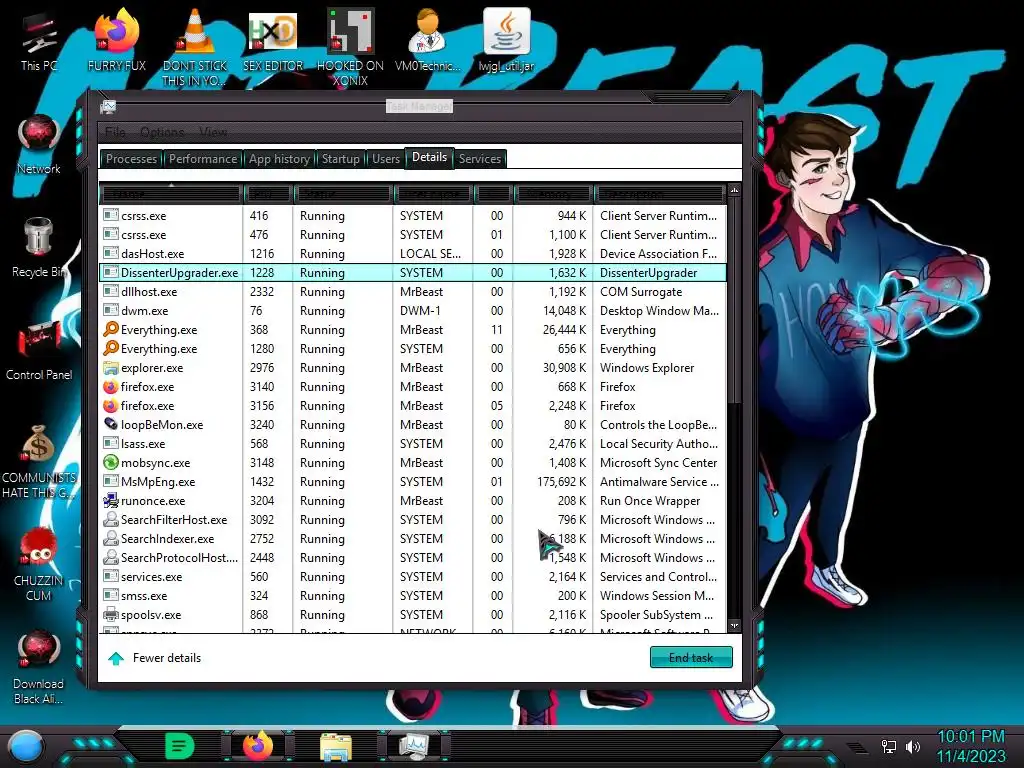
Task: Select the DissenterUpgrader.exe process row
Action: tap(413, 272)
